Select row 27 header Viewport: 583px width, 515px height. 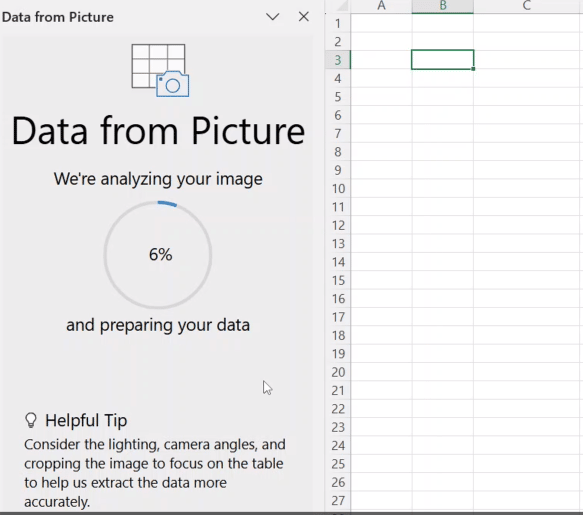point(338,501)
